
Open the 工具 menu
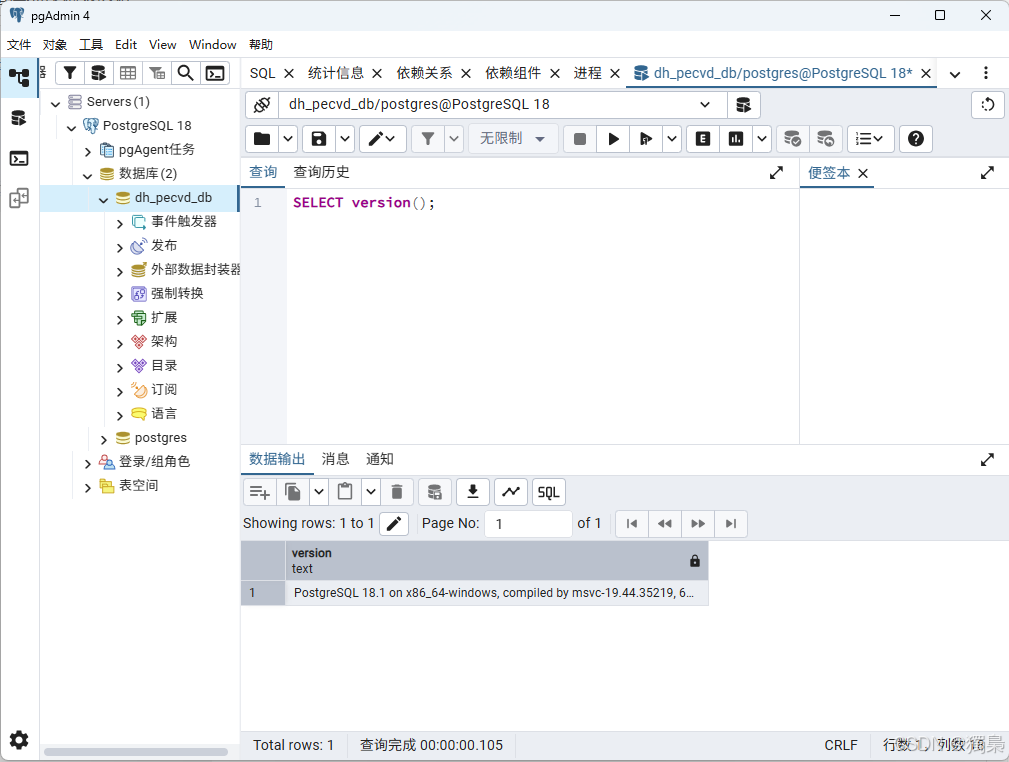91,44
